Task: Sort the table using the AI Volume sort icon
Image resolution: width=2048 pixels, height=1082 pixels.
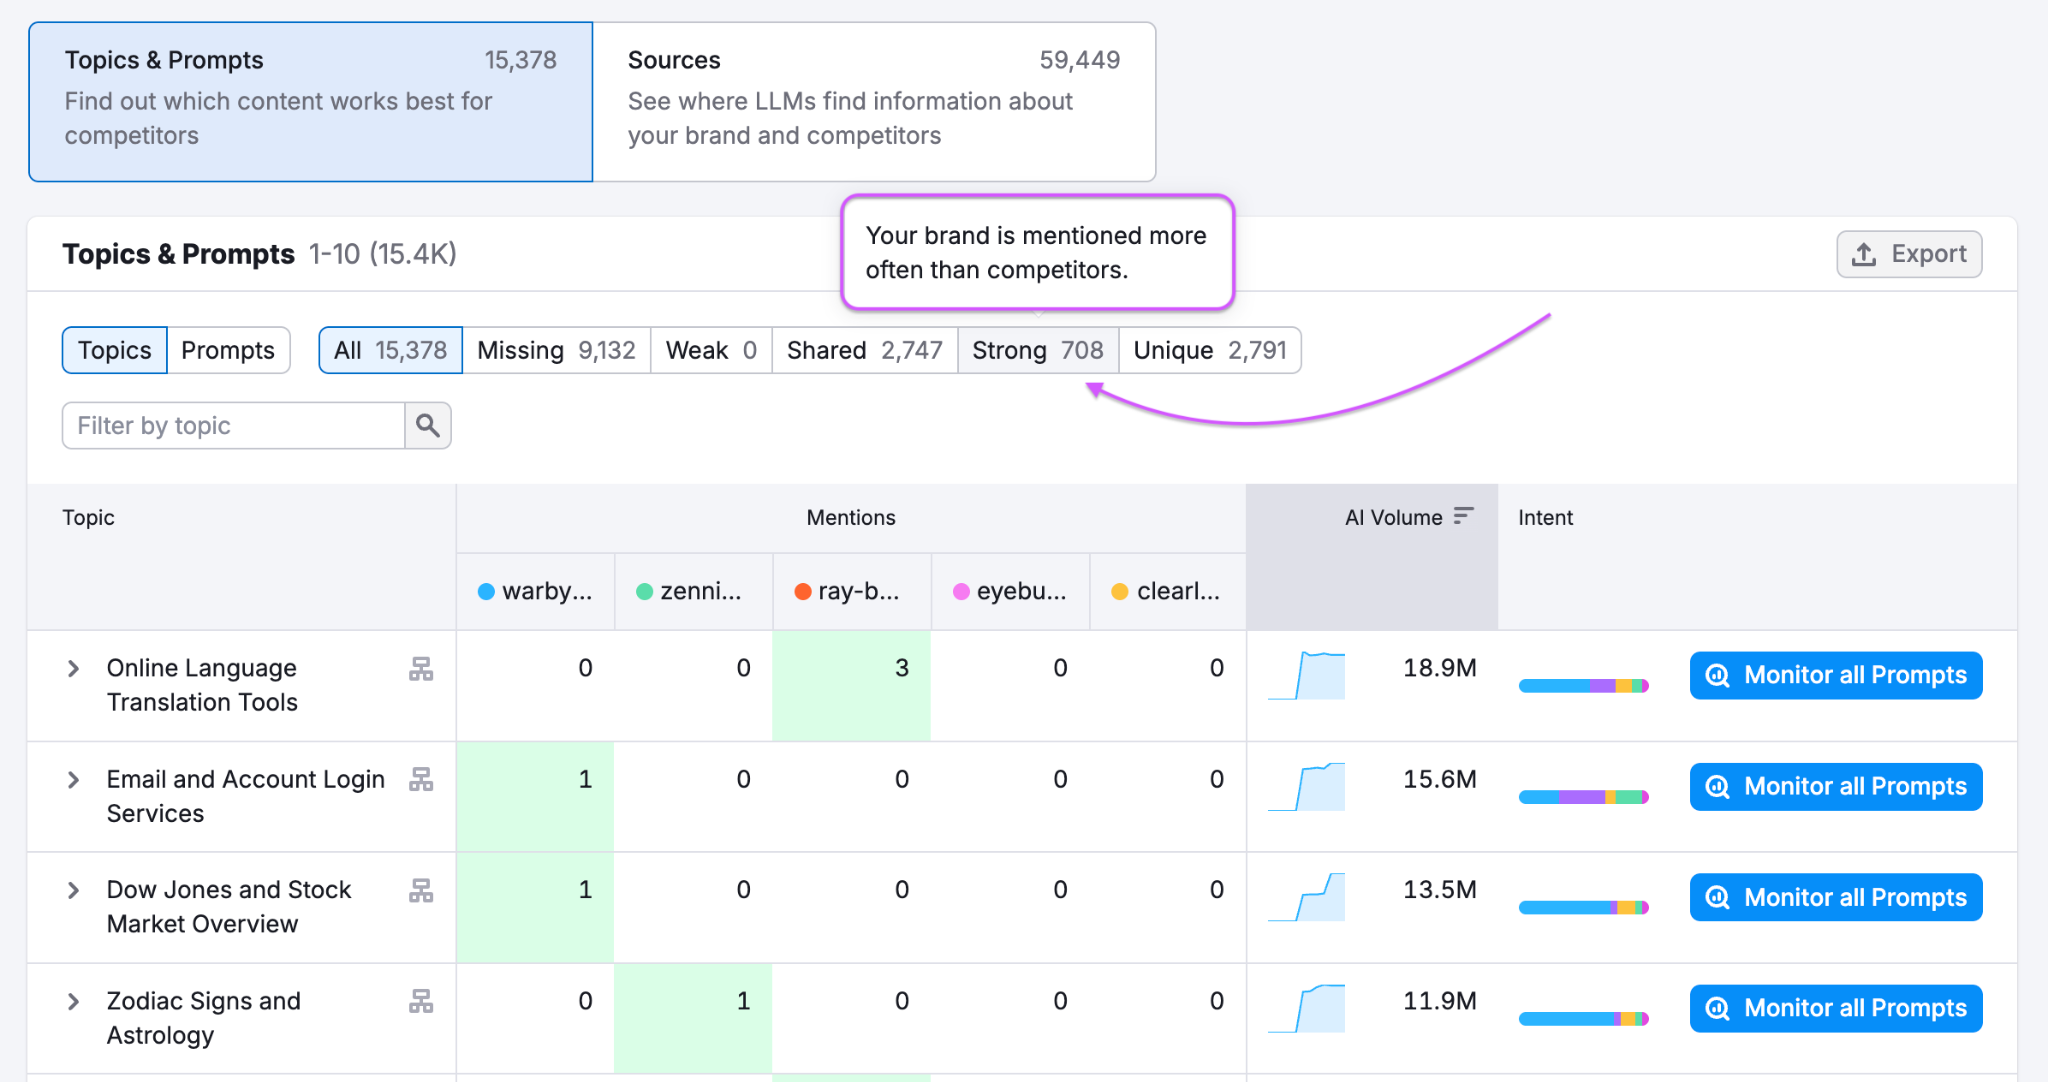Action: tap(1464, 517)
